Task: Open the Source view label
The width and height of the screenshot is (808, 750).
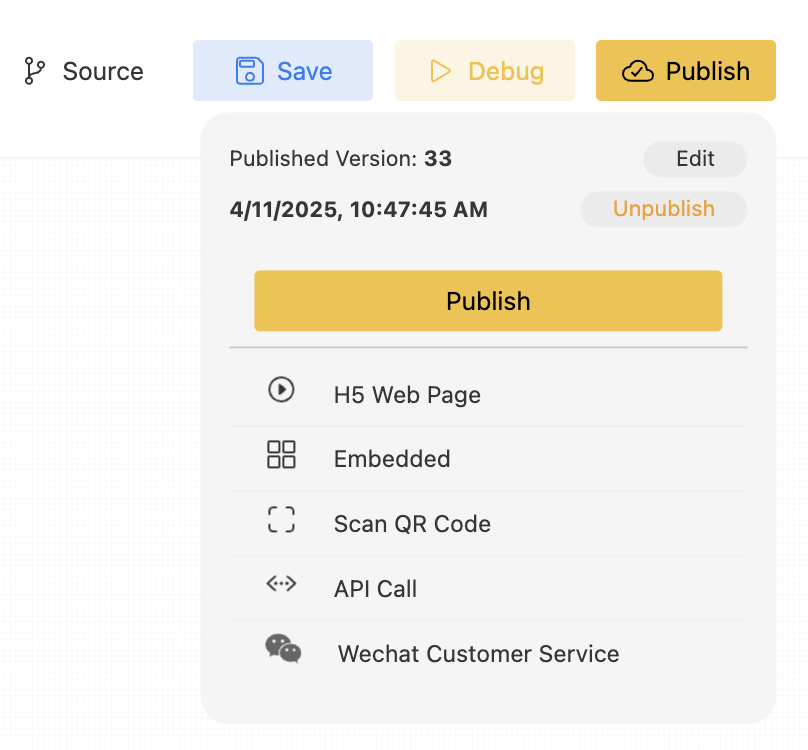Action: [103, 71]
